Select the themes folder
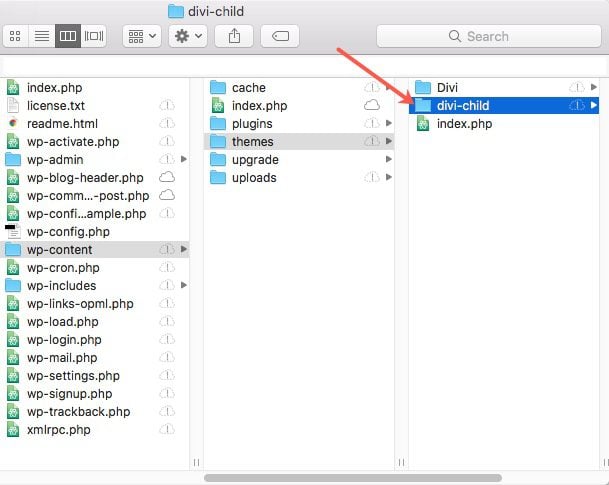The height and width of the screenshot is (485, 609). [254, 142]
